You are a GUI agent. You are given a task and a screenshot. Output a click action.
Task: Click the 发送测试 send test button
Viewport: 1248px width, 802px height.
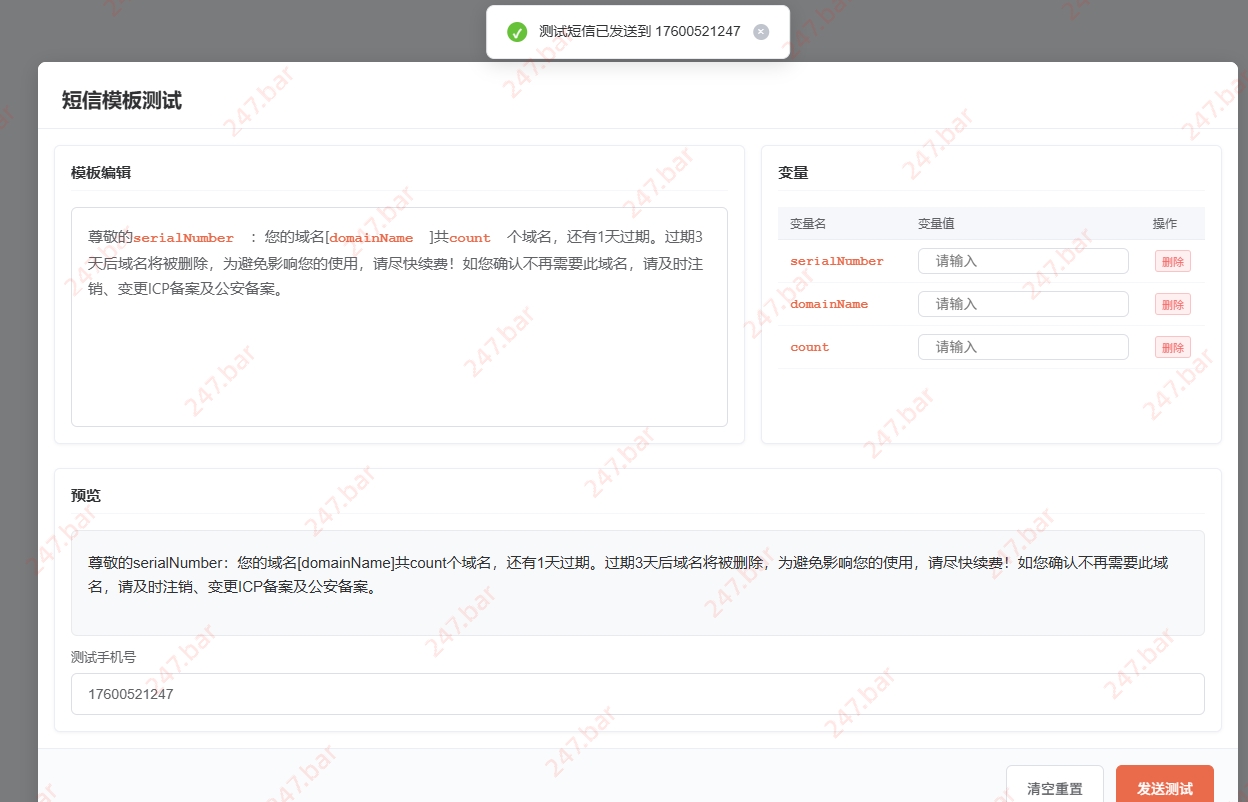(1164, 788)
